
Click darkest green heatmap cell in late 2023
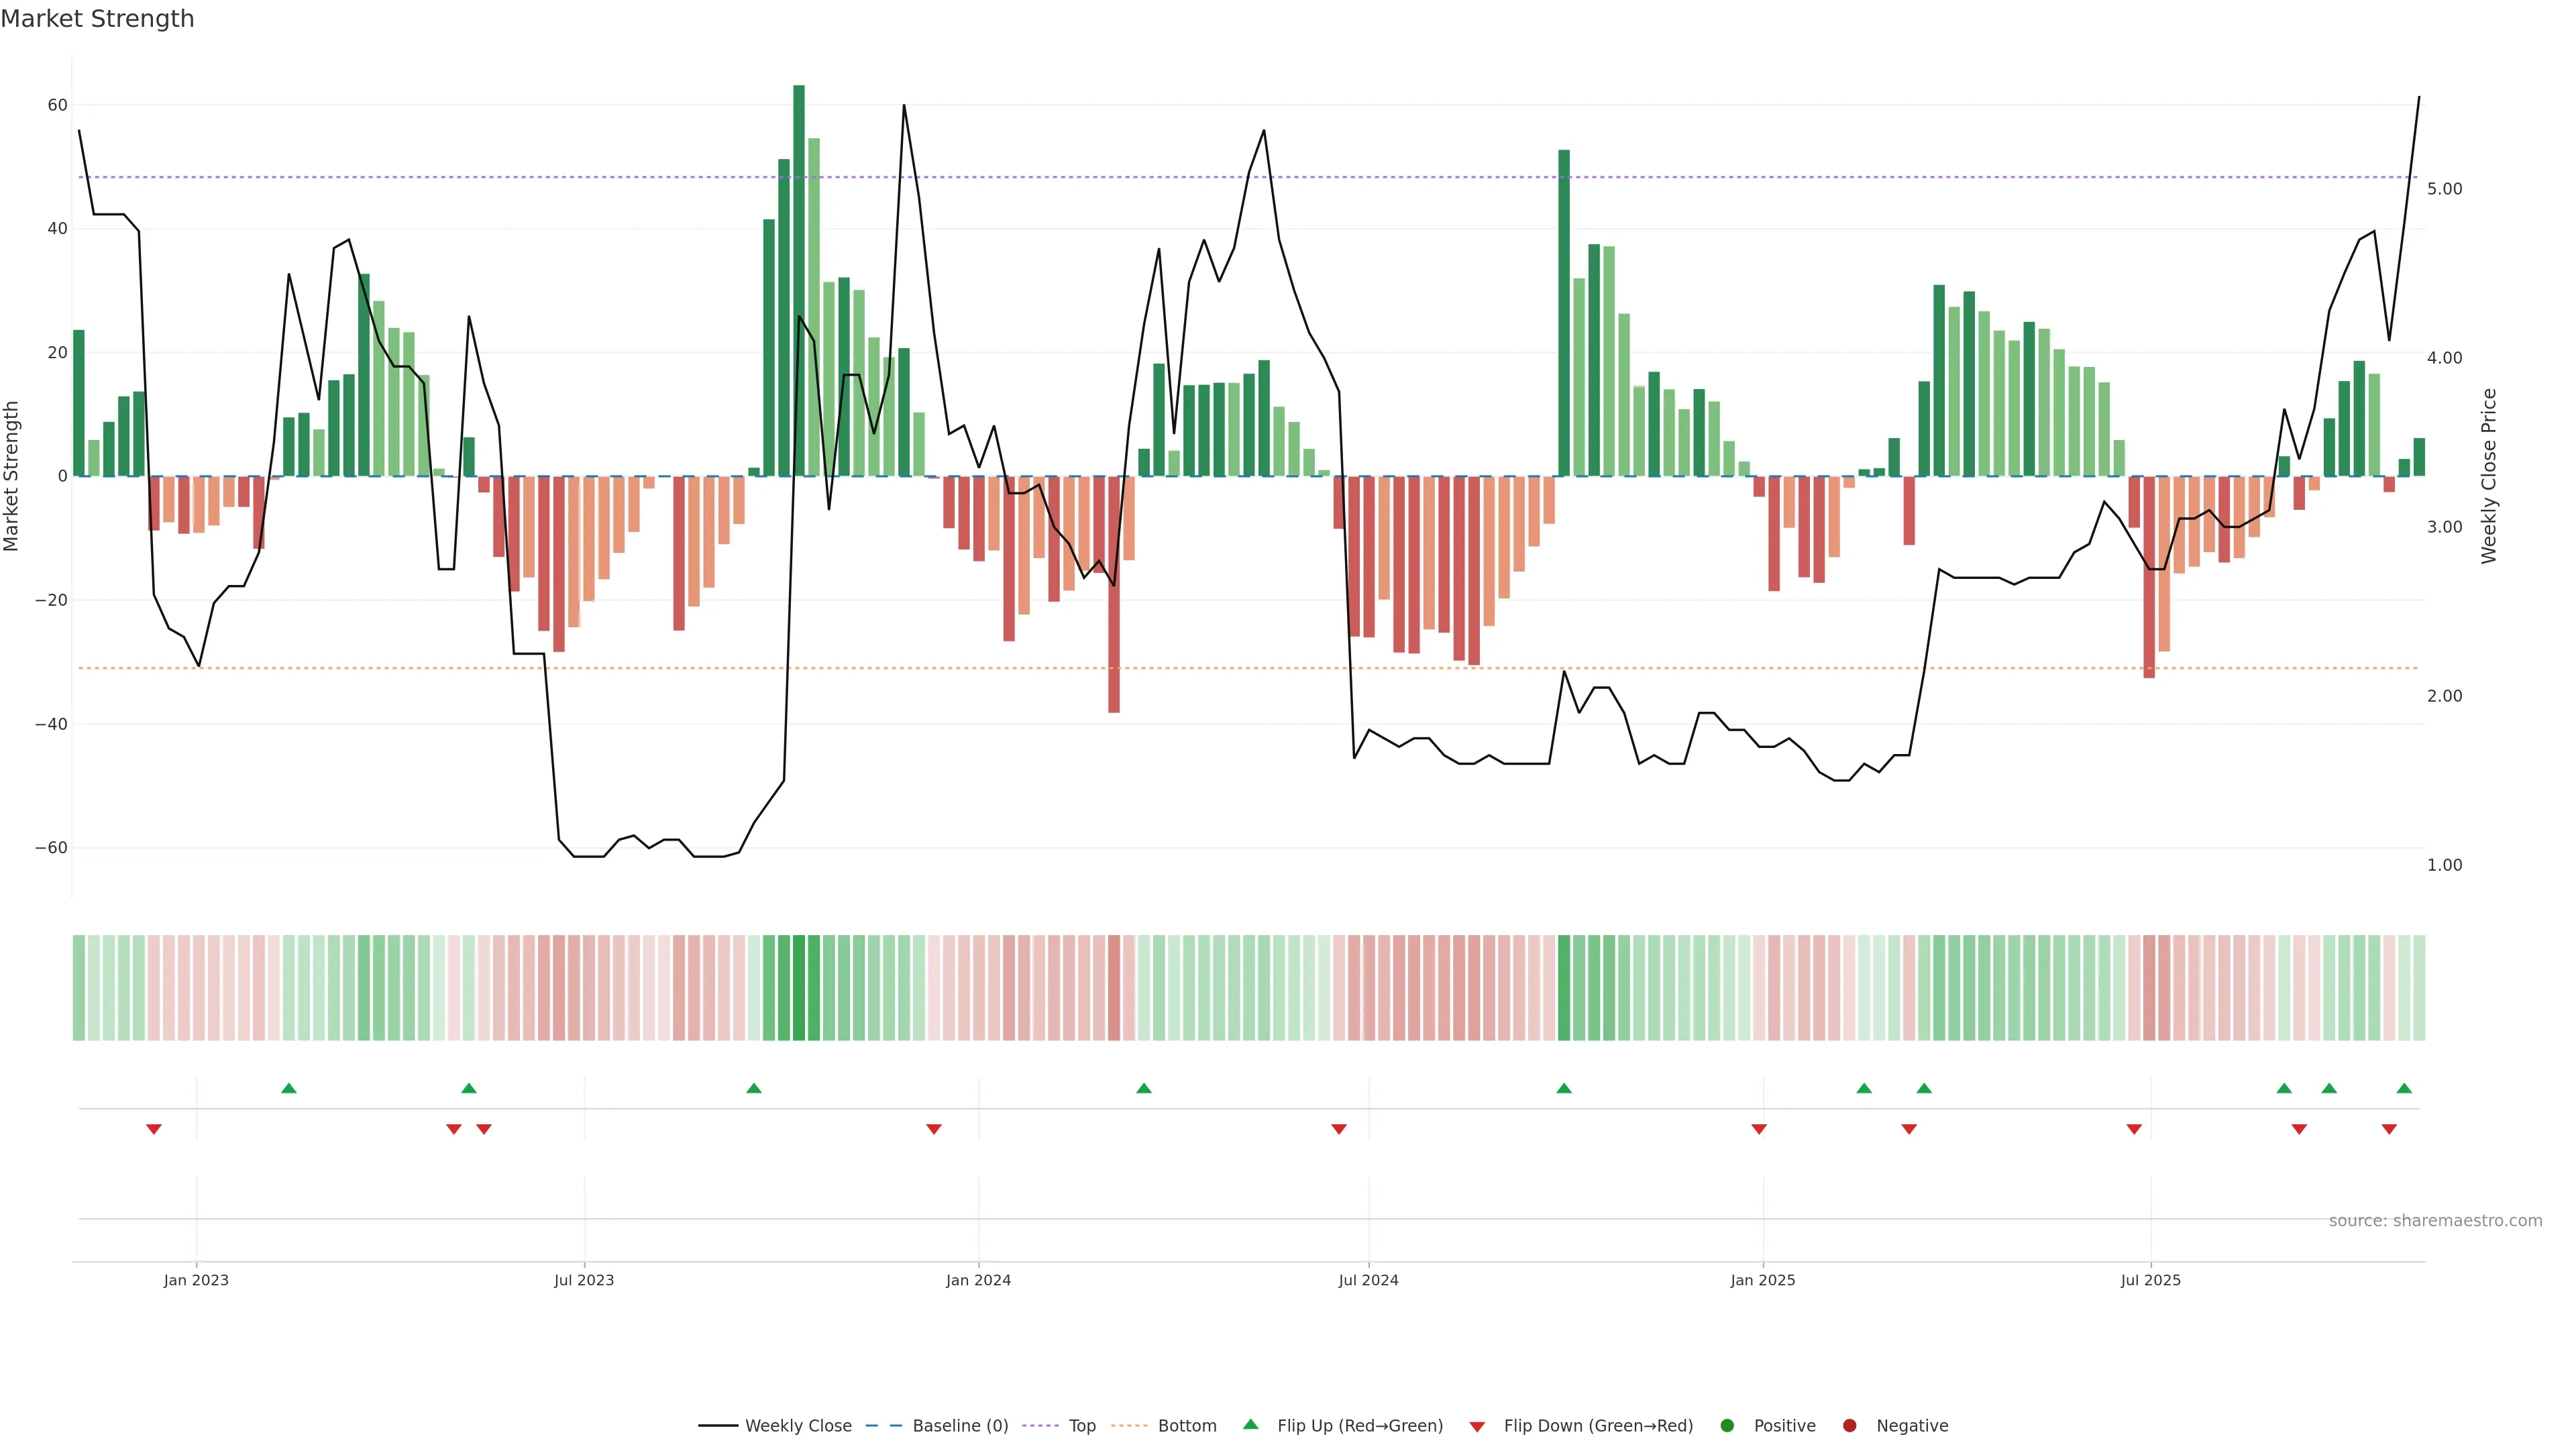click(x=799, y=987)
